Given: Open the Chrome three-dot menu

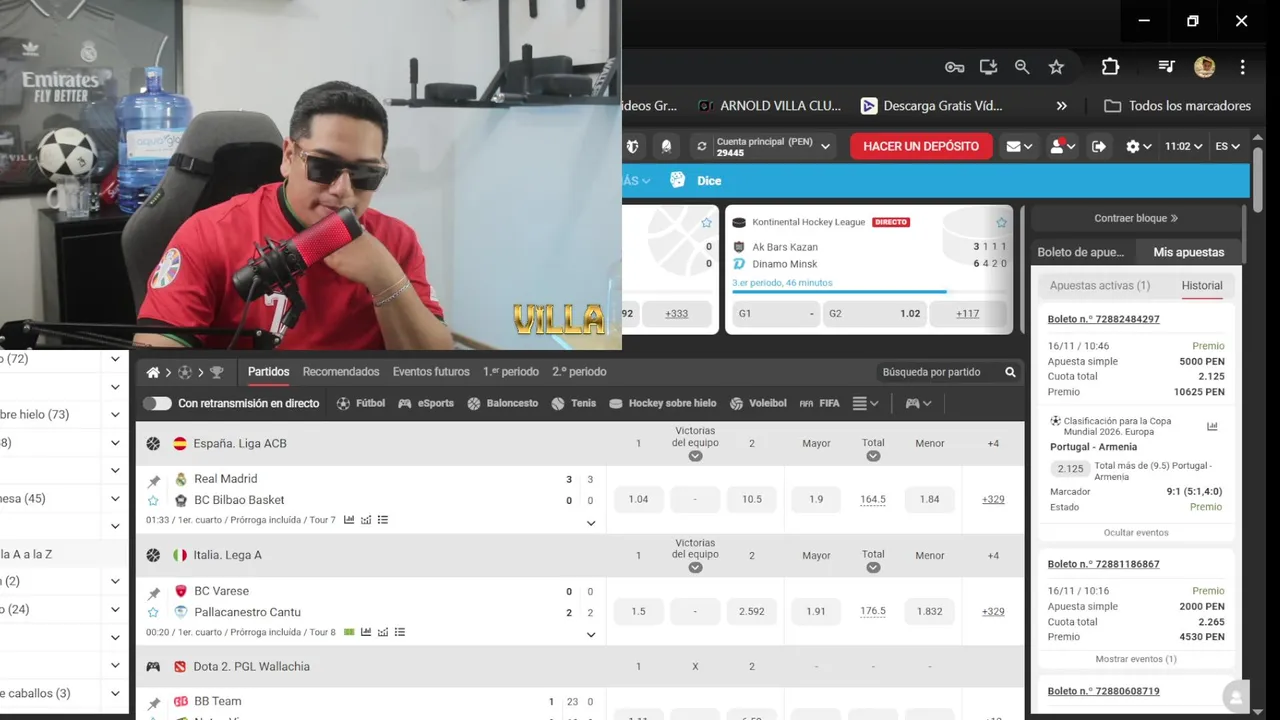Looking at the screenshot, I should click(x=1242, y=67).
